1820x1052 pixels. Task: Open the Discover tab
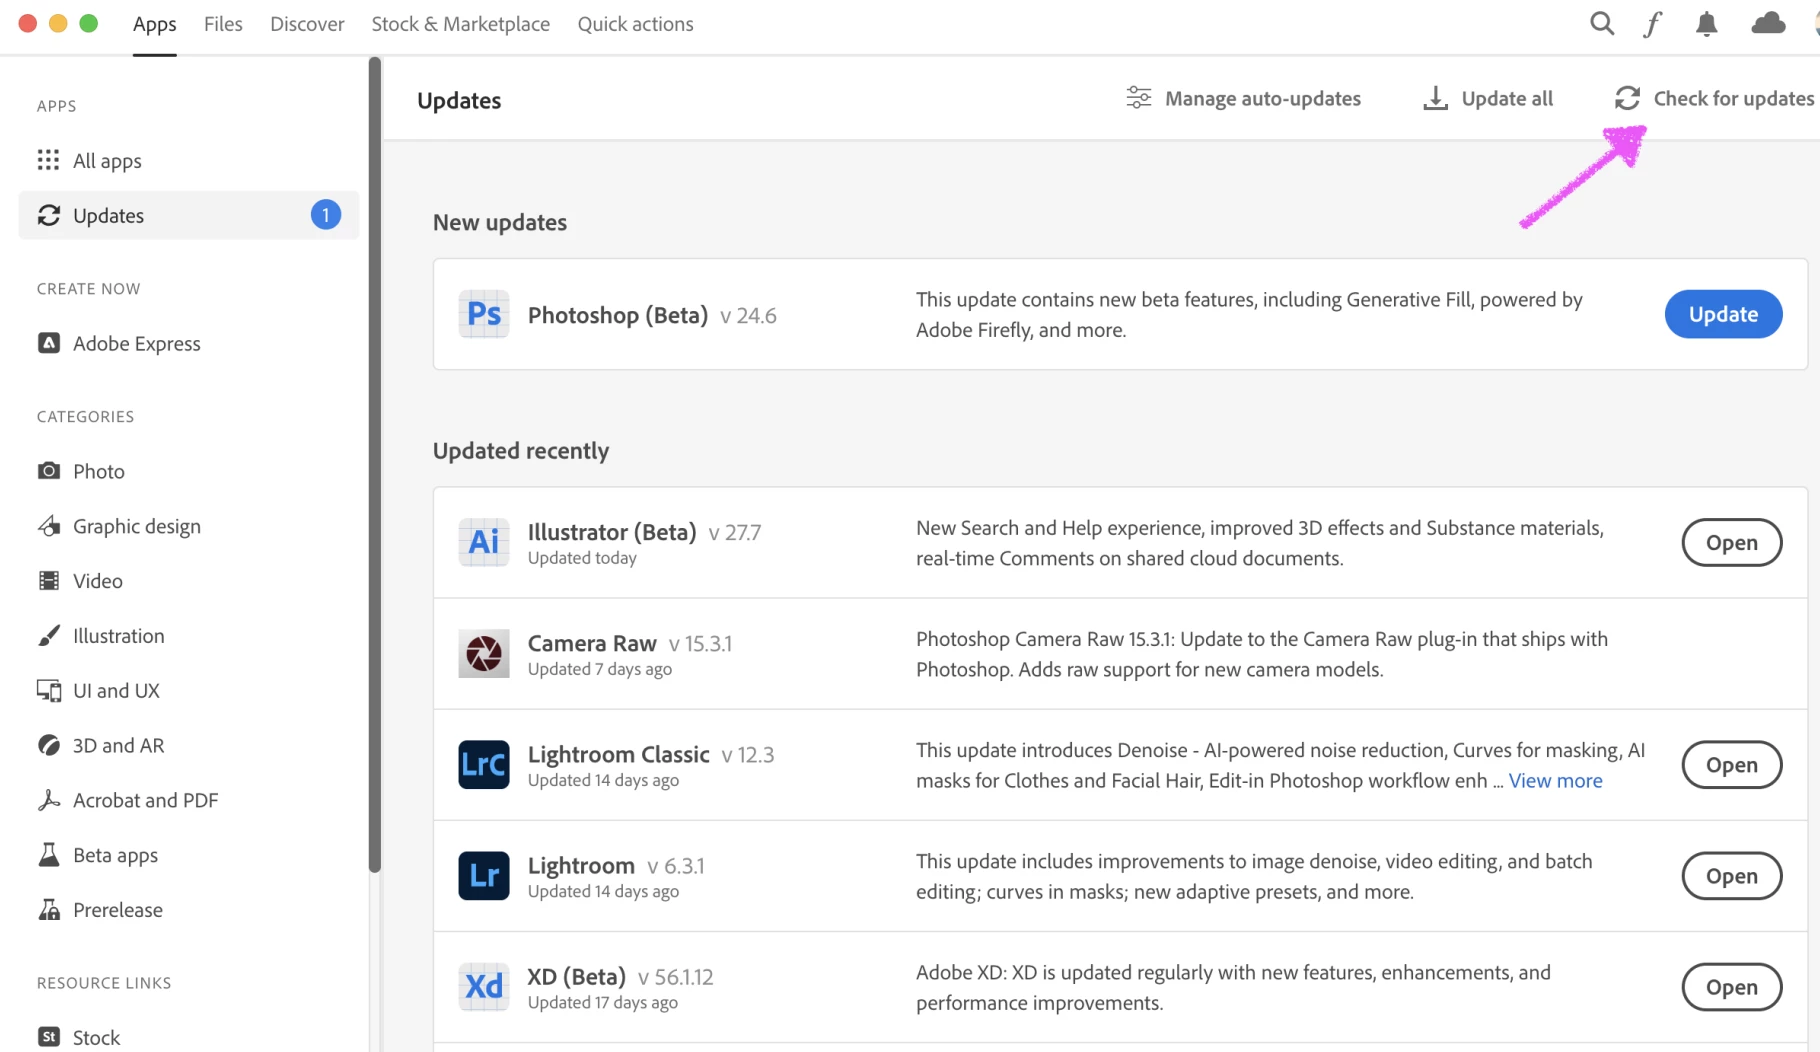tap(307, 24)
